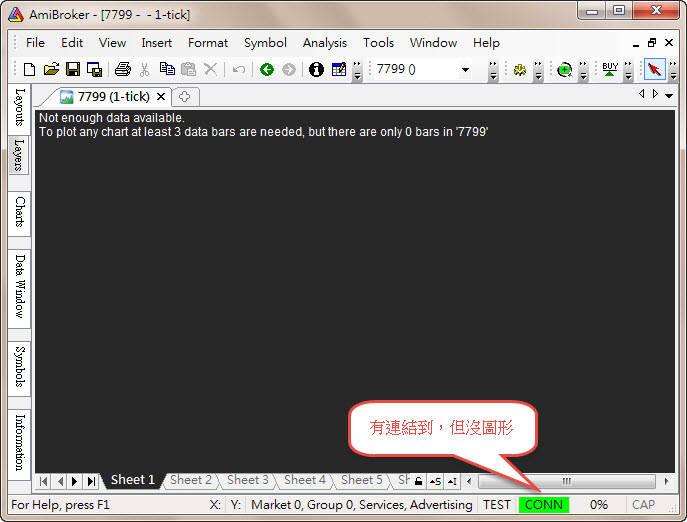This screenshot has width=687, height=522.
Task: Expand toolbar overflow after zoom icon
Action: pos(583,70)
